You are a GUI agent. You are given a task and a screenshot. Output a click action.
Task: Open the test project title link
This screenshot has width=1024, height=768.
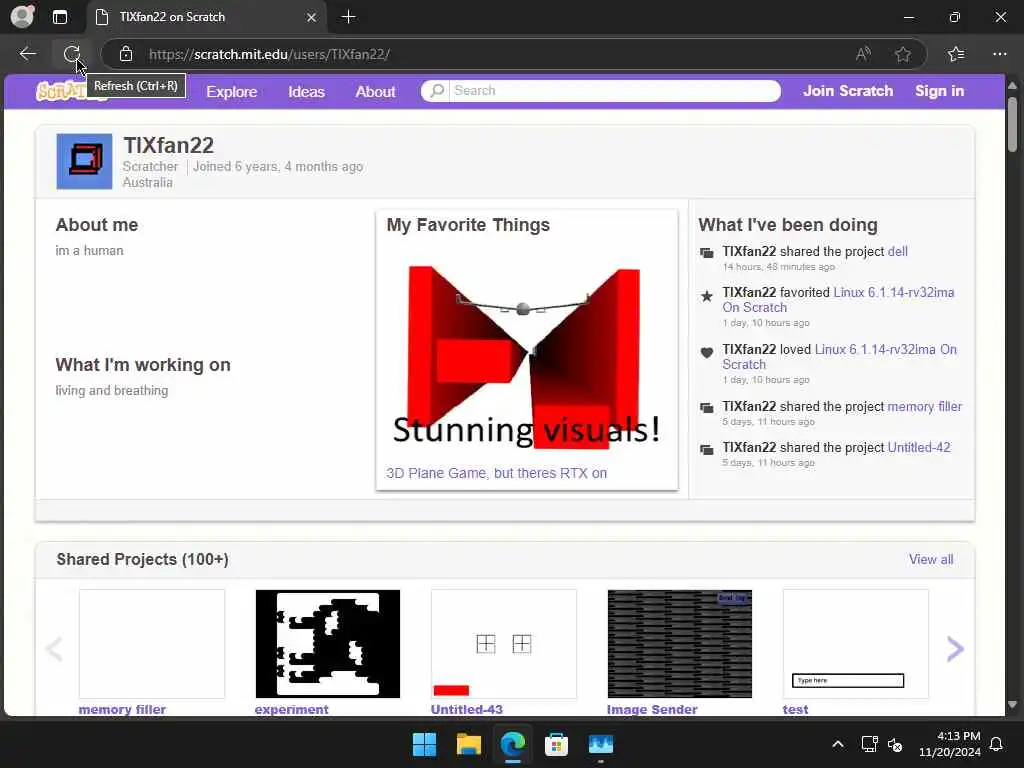pos(795,709)
